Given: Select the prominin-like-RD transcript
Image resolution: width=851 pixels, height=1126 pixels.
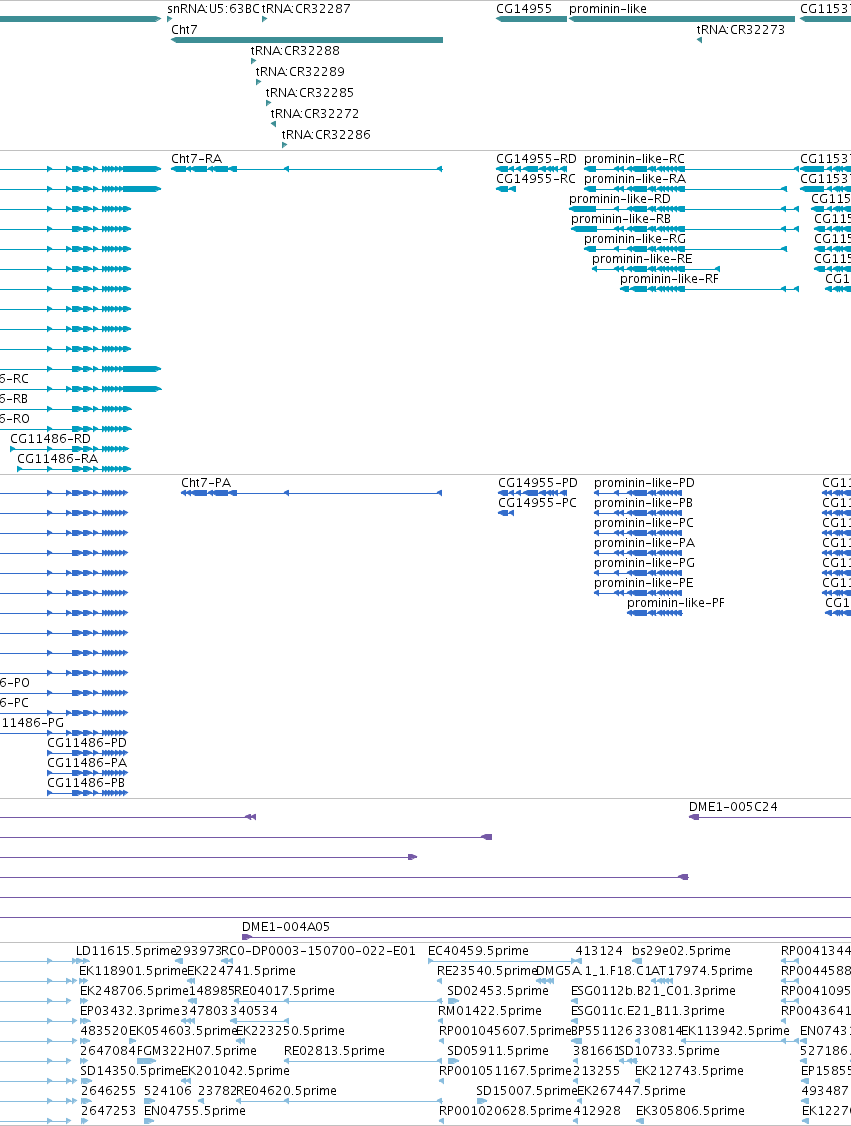Looking at the screenshot, I should [684, 209].
